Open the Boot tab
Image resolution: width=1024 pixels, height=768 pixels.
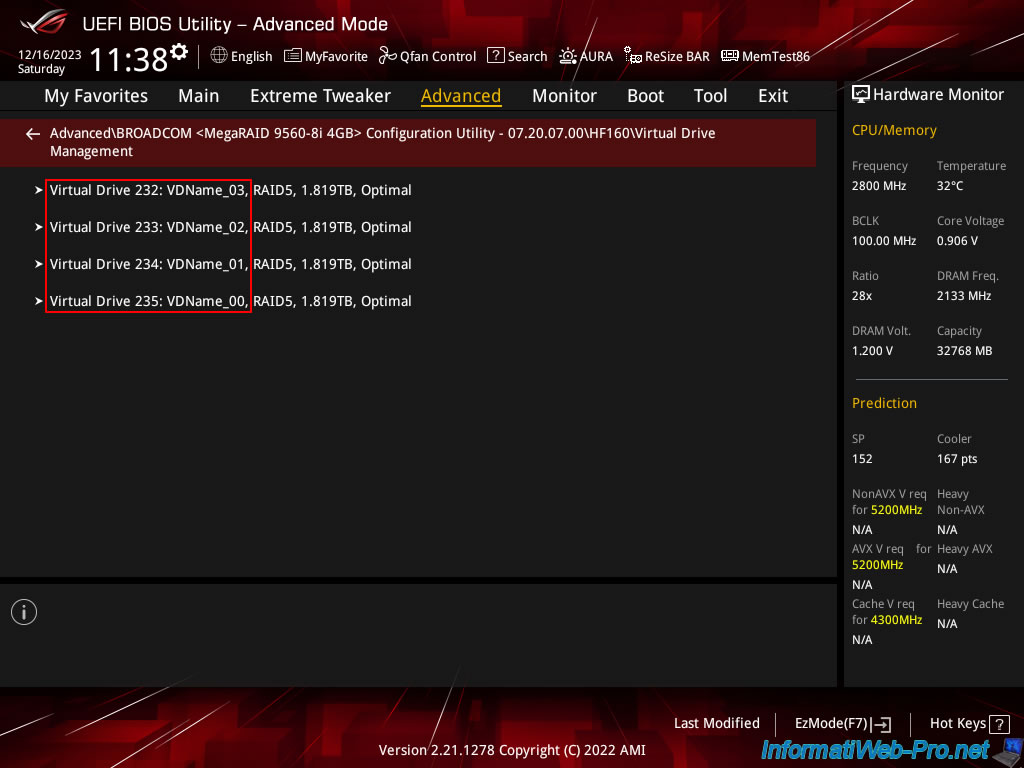[x=645, y=96]
